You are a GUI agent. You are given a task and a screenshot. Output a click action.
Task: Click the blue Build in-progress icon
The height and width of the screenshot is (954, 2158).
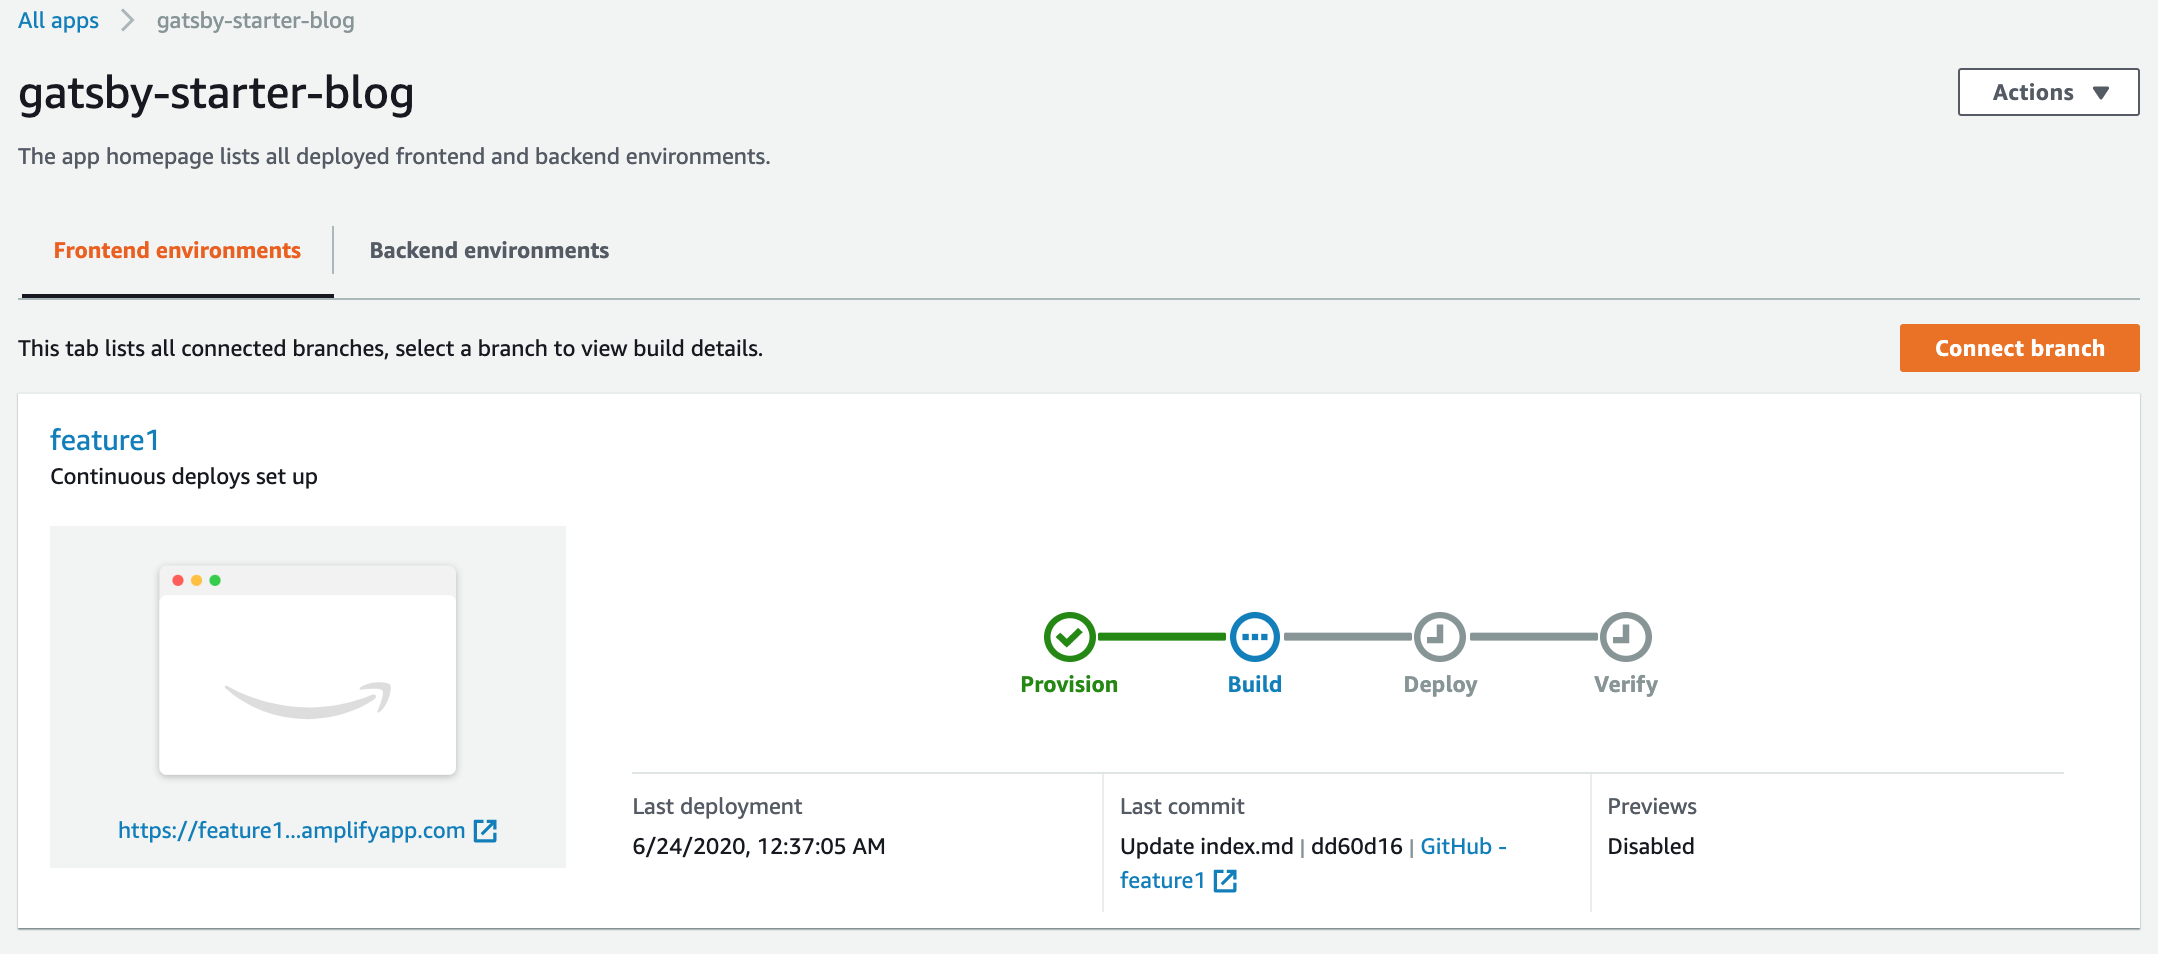(x=1254, y=637)
